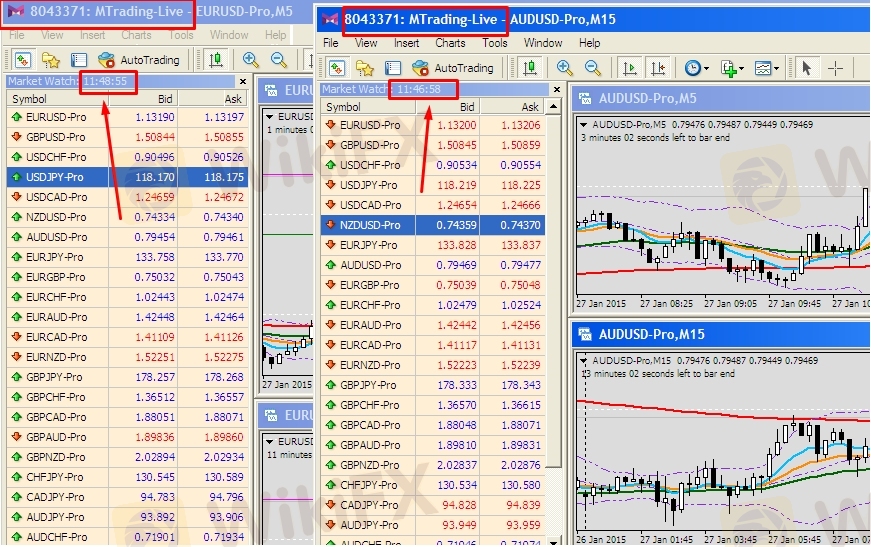871x547 pixels.
Task: Zoom in using EURUSD-Pro,M5 window toolbar
Action: pos(251,60)
